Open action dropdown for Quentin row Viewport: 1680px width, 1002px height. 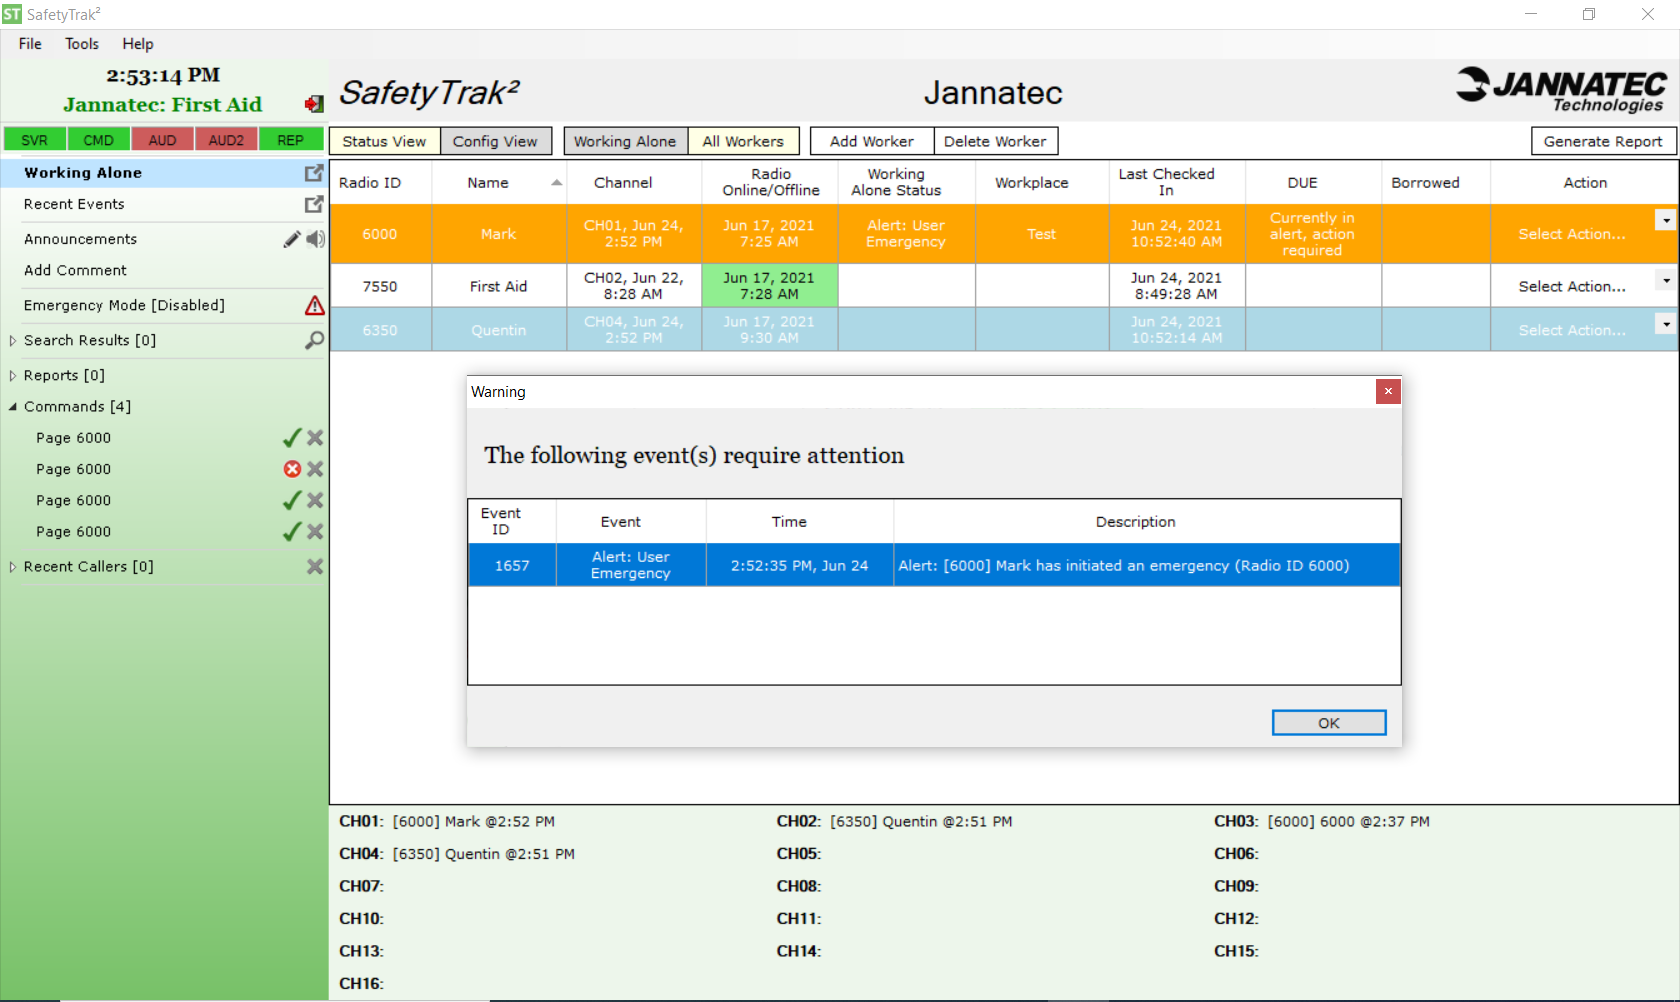click(1665, 324)
